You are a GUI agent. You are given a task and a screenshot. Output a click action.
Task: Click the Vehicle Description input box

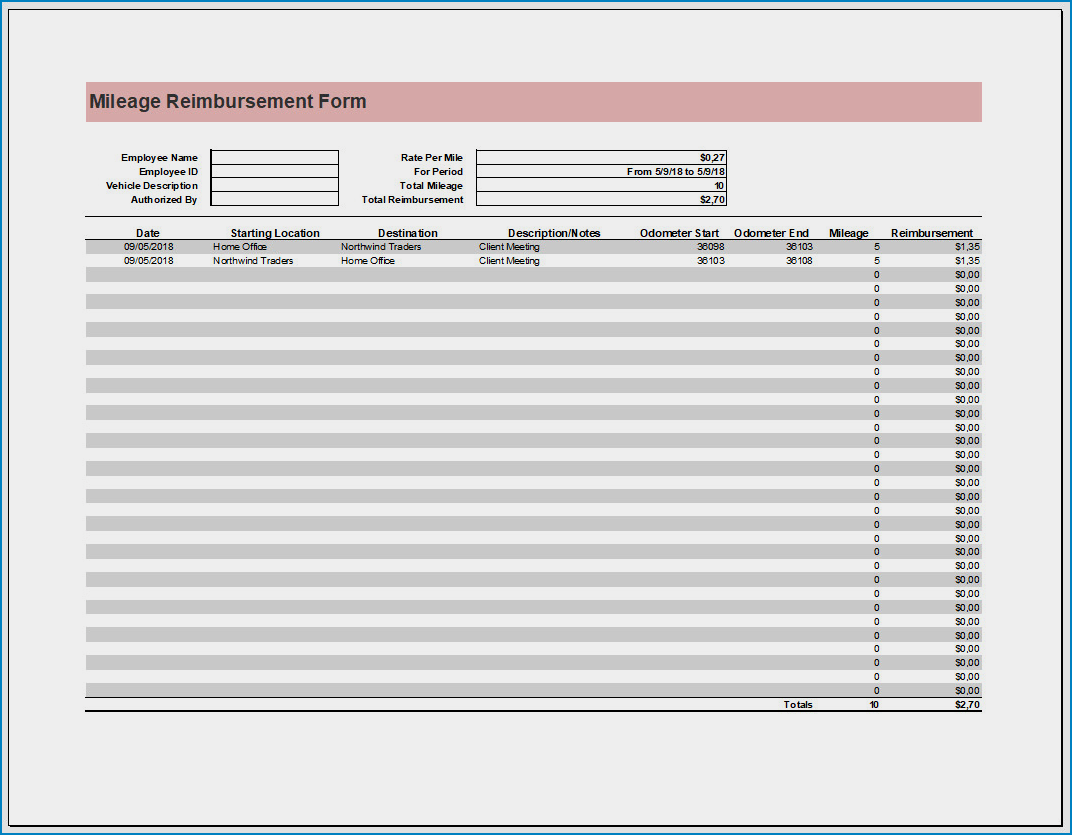click(274, 185)
